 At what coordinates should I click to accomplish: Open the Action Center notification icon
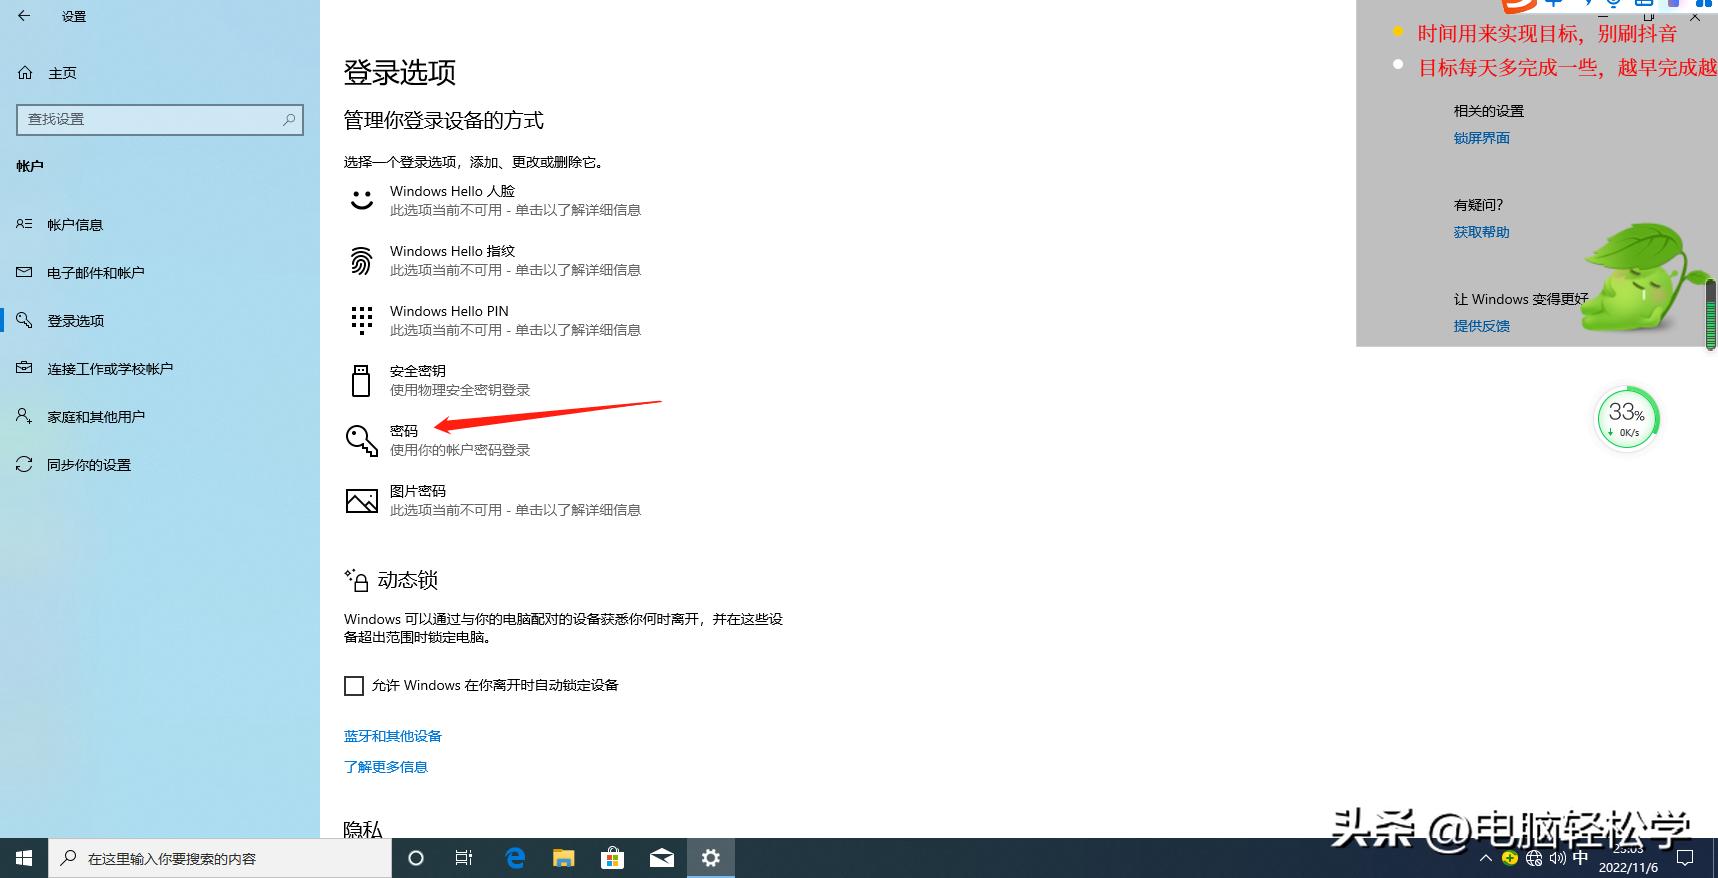tap(1685, 858)
